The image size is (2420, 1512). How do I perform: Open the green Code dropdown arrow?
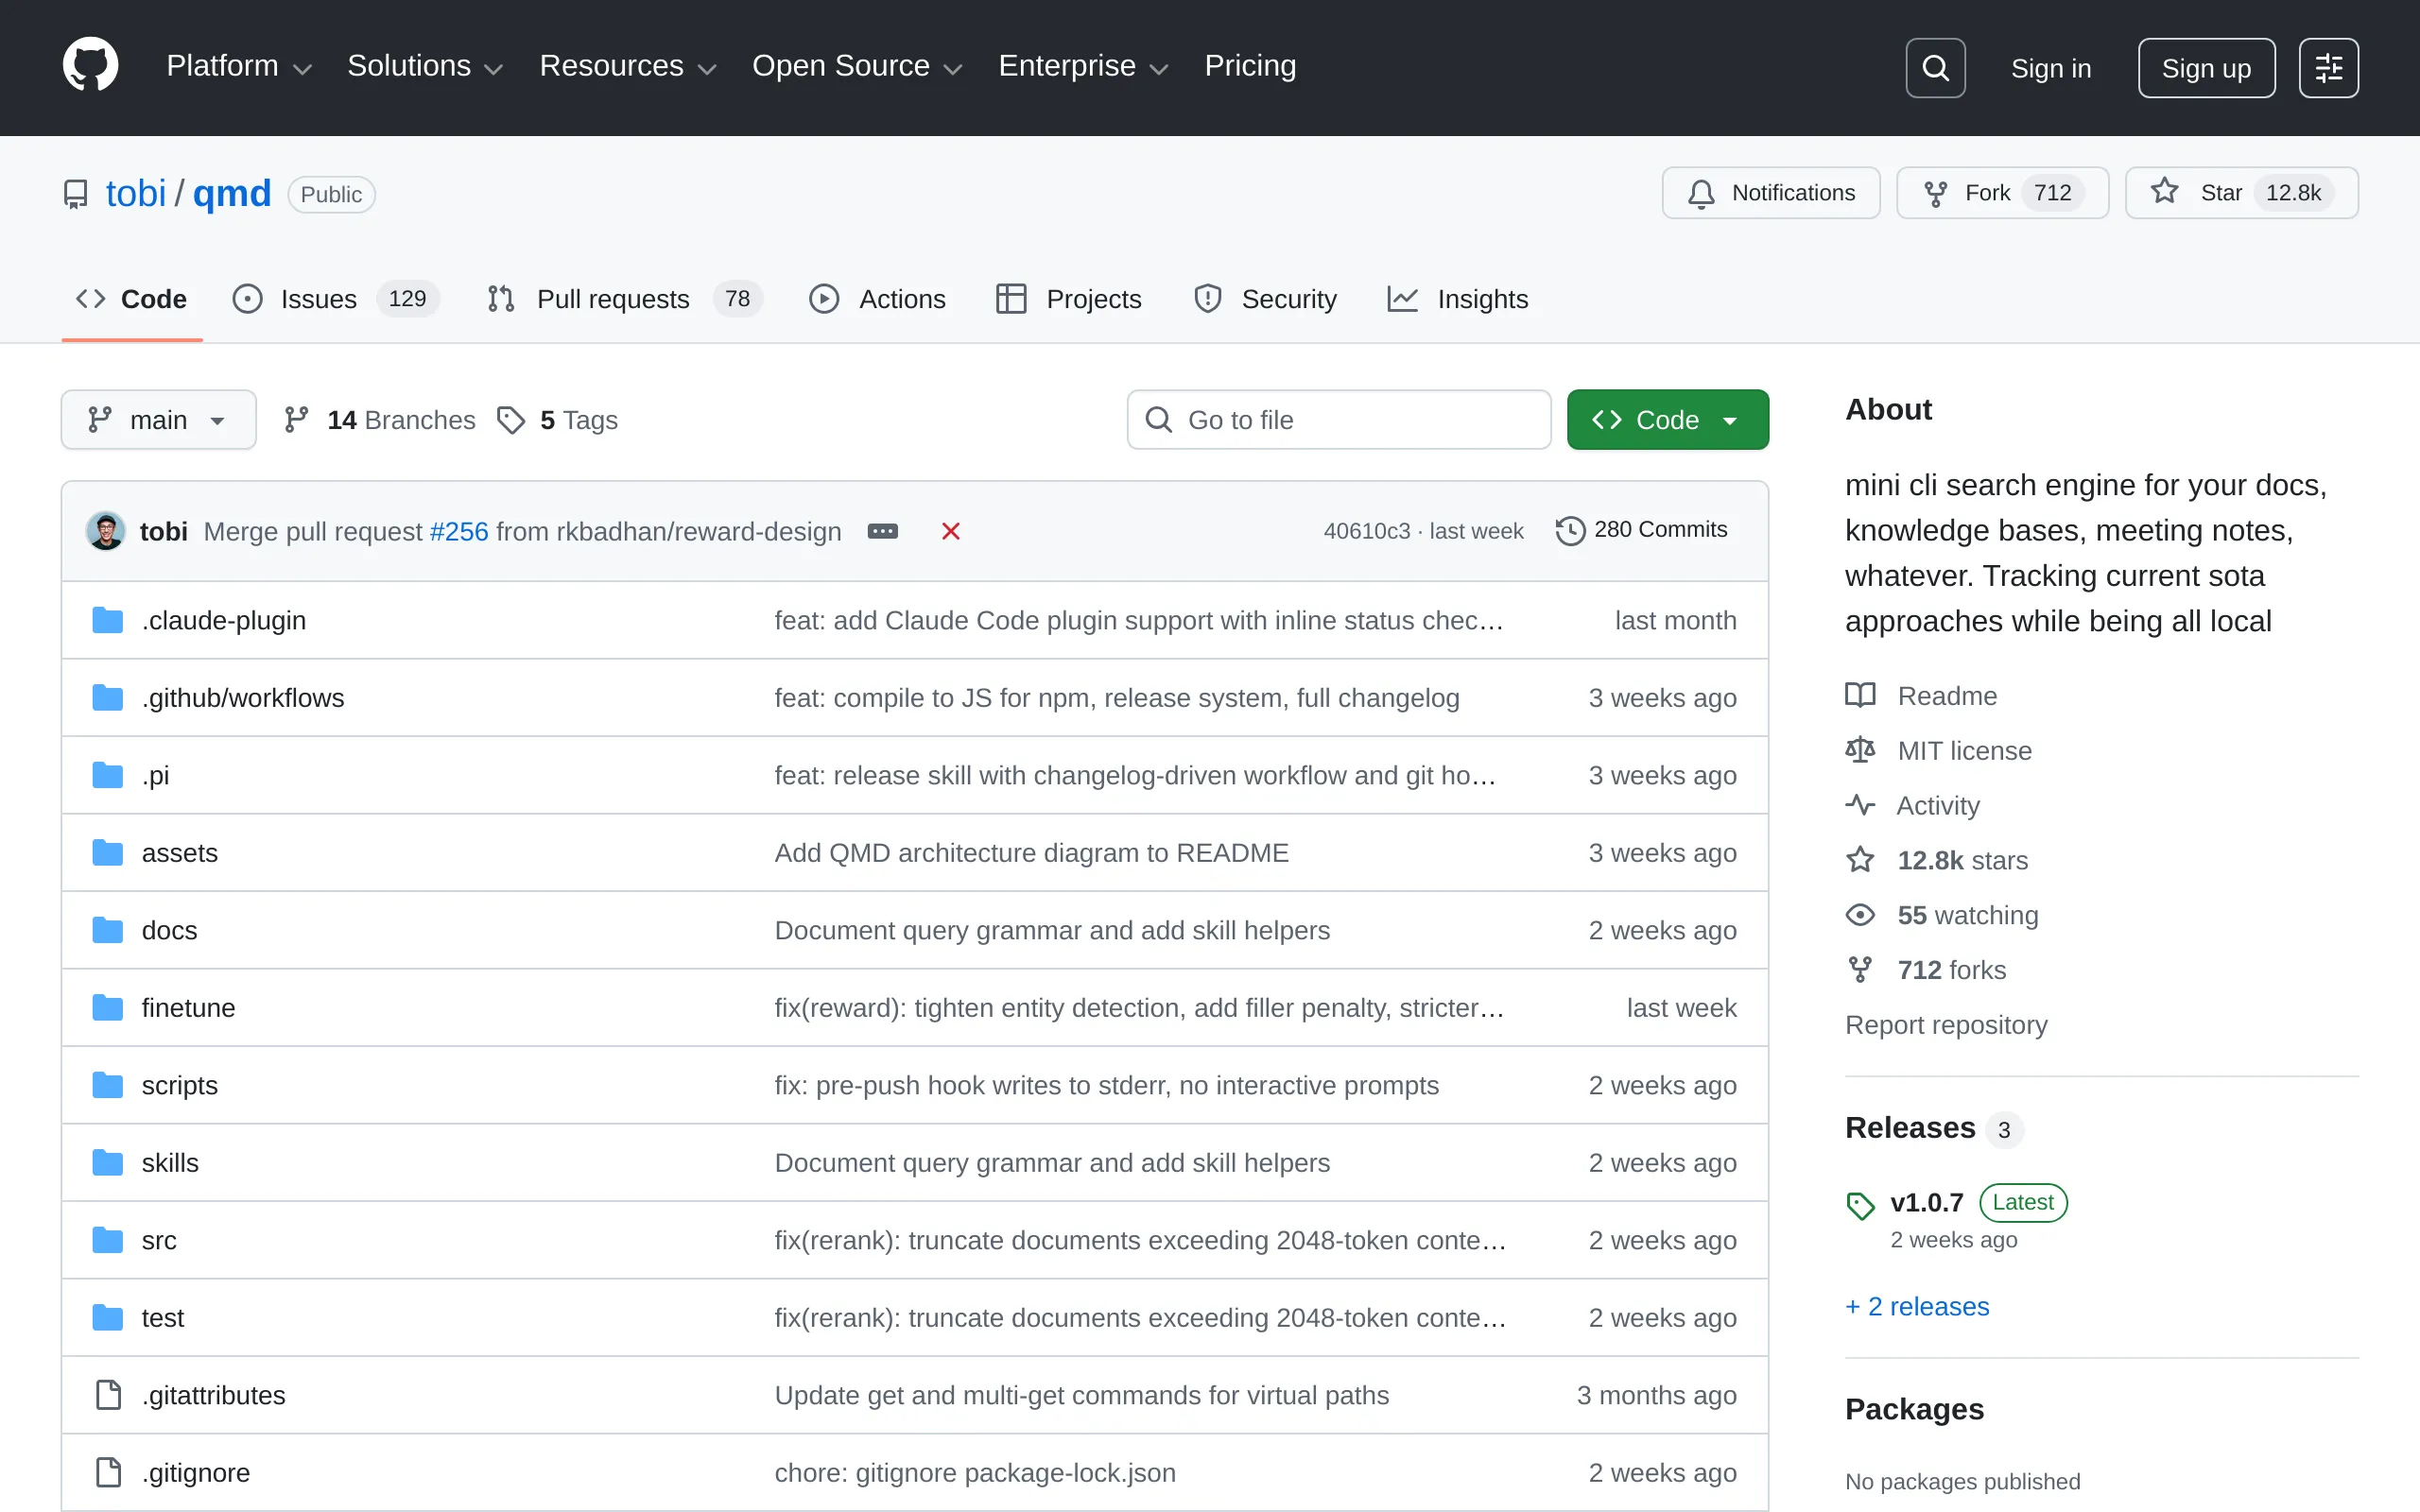pos(1730,419)
